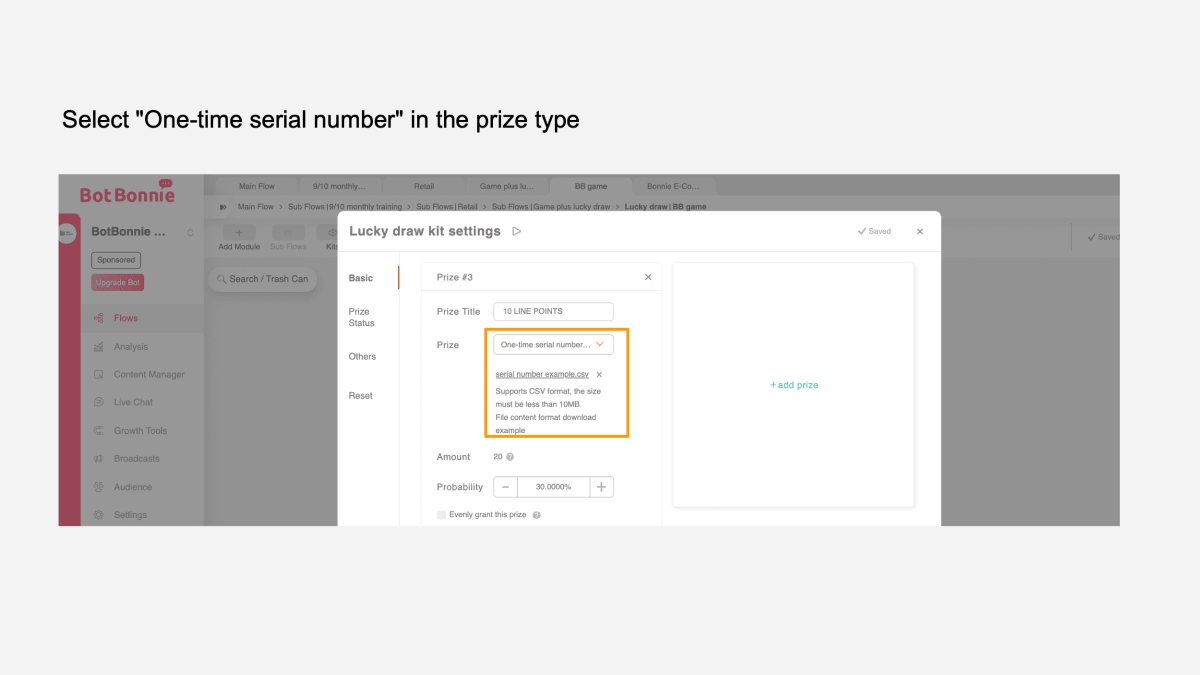Click the play icon beside Lucky draw kit settings
The width and height of the screenshot is (1200, 675).
(517, 231)
